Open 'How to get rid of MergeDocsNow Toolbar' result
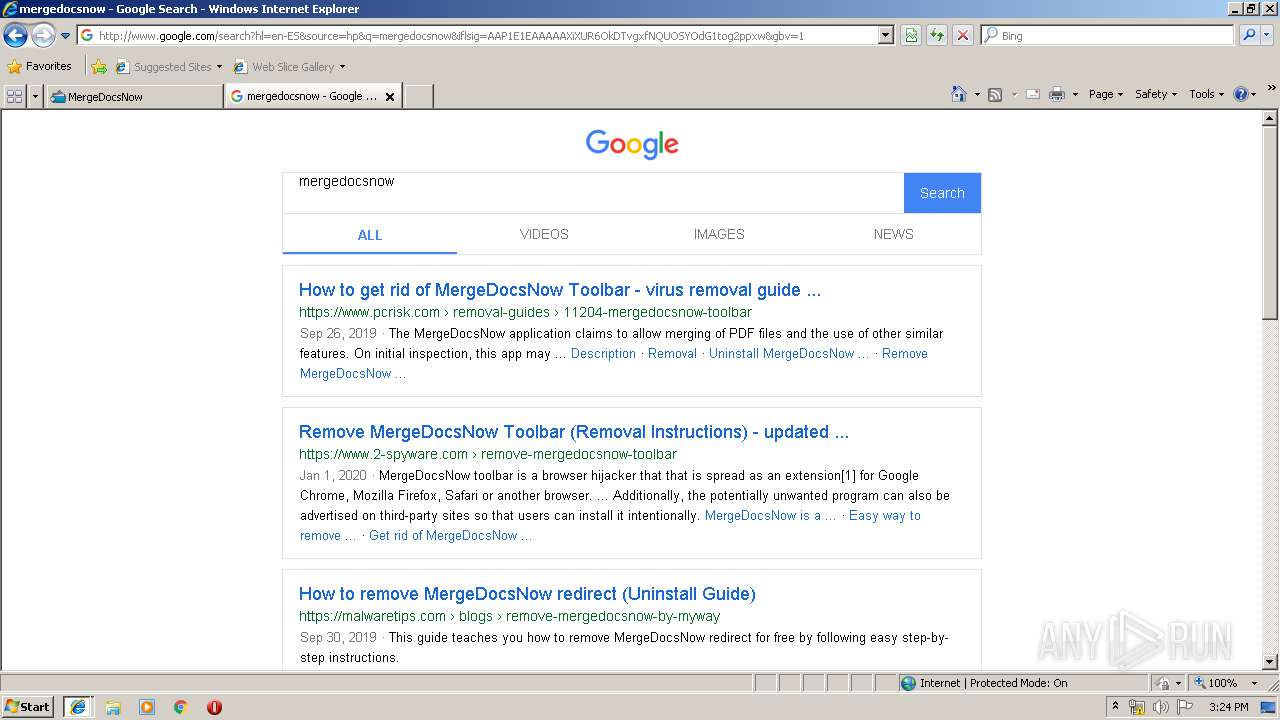This screenshot has width=1280, height=720. point(560,290)
